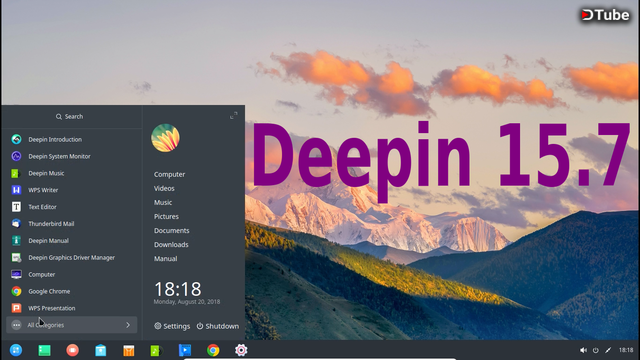Click the Search field in launcher
The image size is (640, 360).
69,117
